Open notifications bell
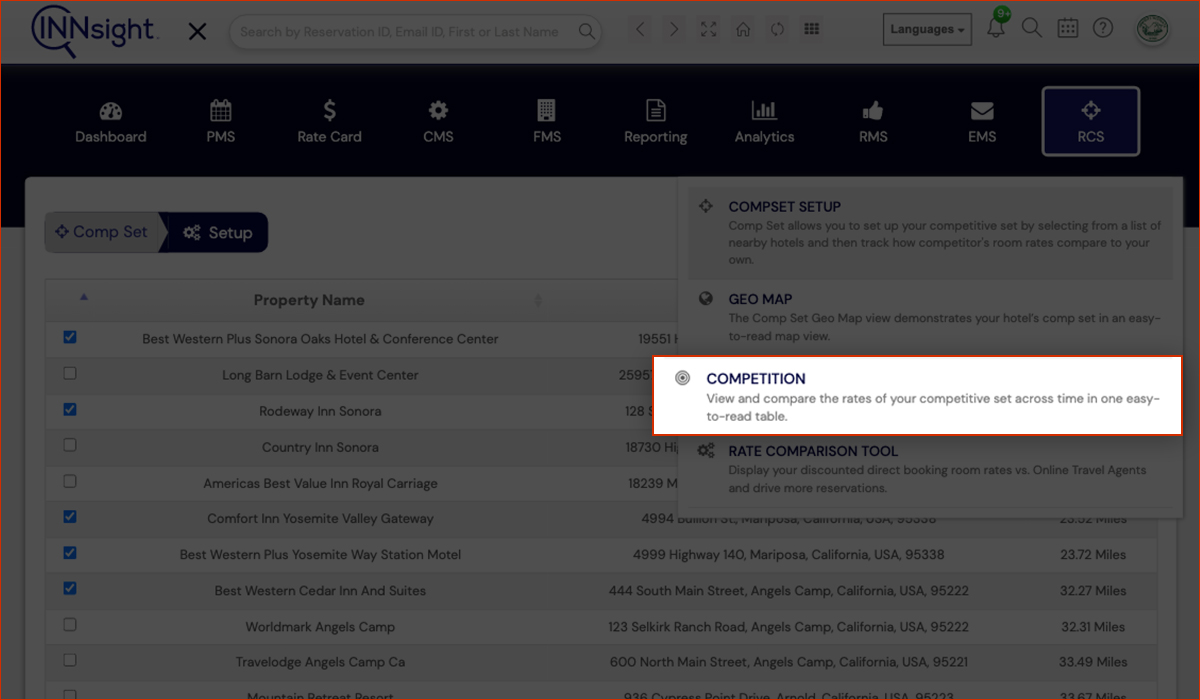 [996, 28]
